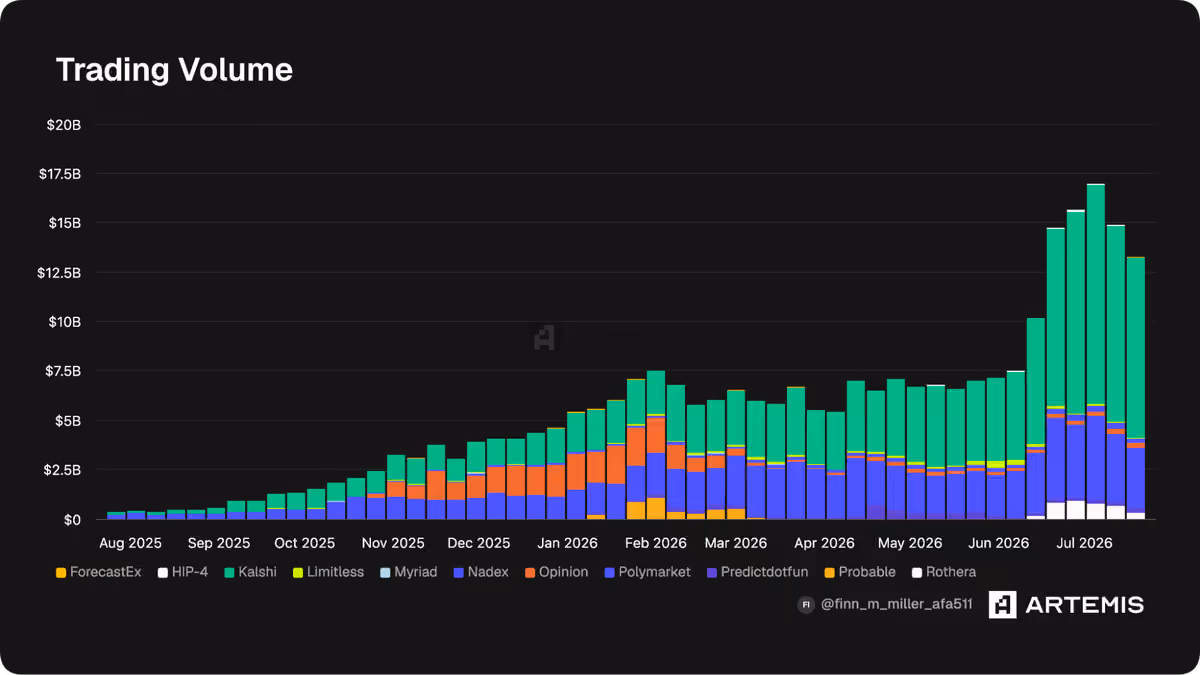Click the Feb 2026 x-axis label
This screenshot has width=1200, height=675.
(656, 543)
